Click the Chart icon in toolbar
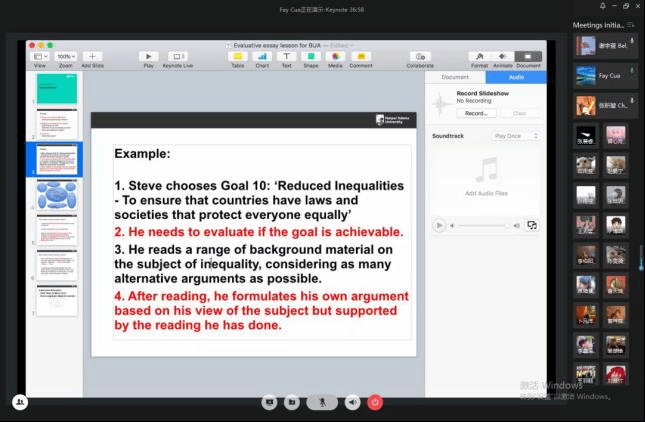 coord(262,57)
